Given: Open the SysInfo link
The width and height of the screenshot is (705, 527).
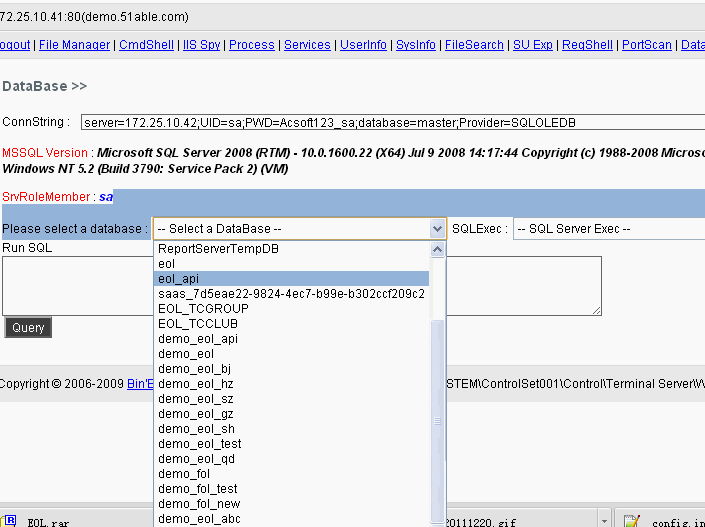Looking at the screenshot, I should pyautogui.click(x=415, y=45).
